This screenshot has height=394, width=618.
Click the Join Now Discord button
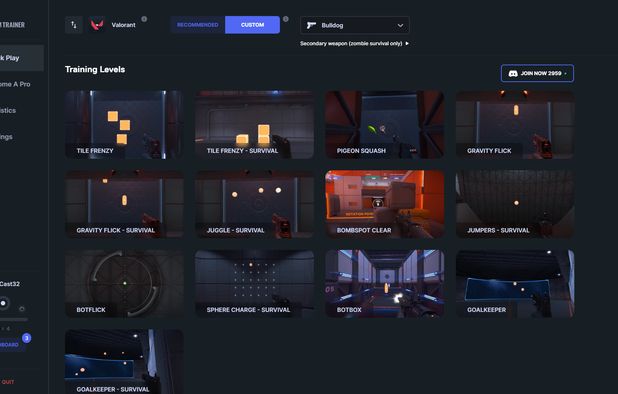coord(537,73)
